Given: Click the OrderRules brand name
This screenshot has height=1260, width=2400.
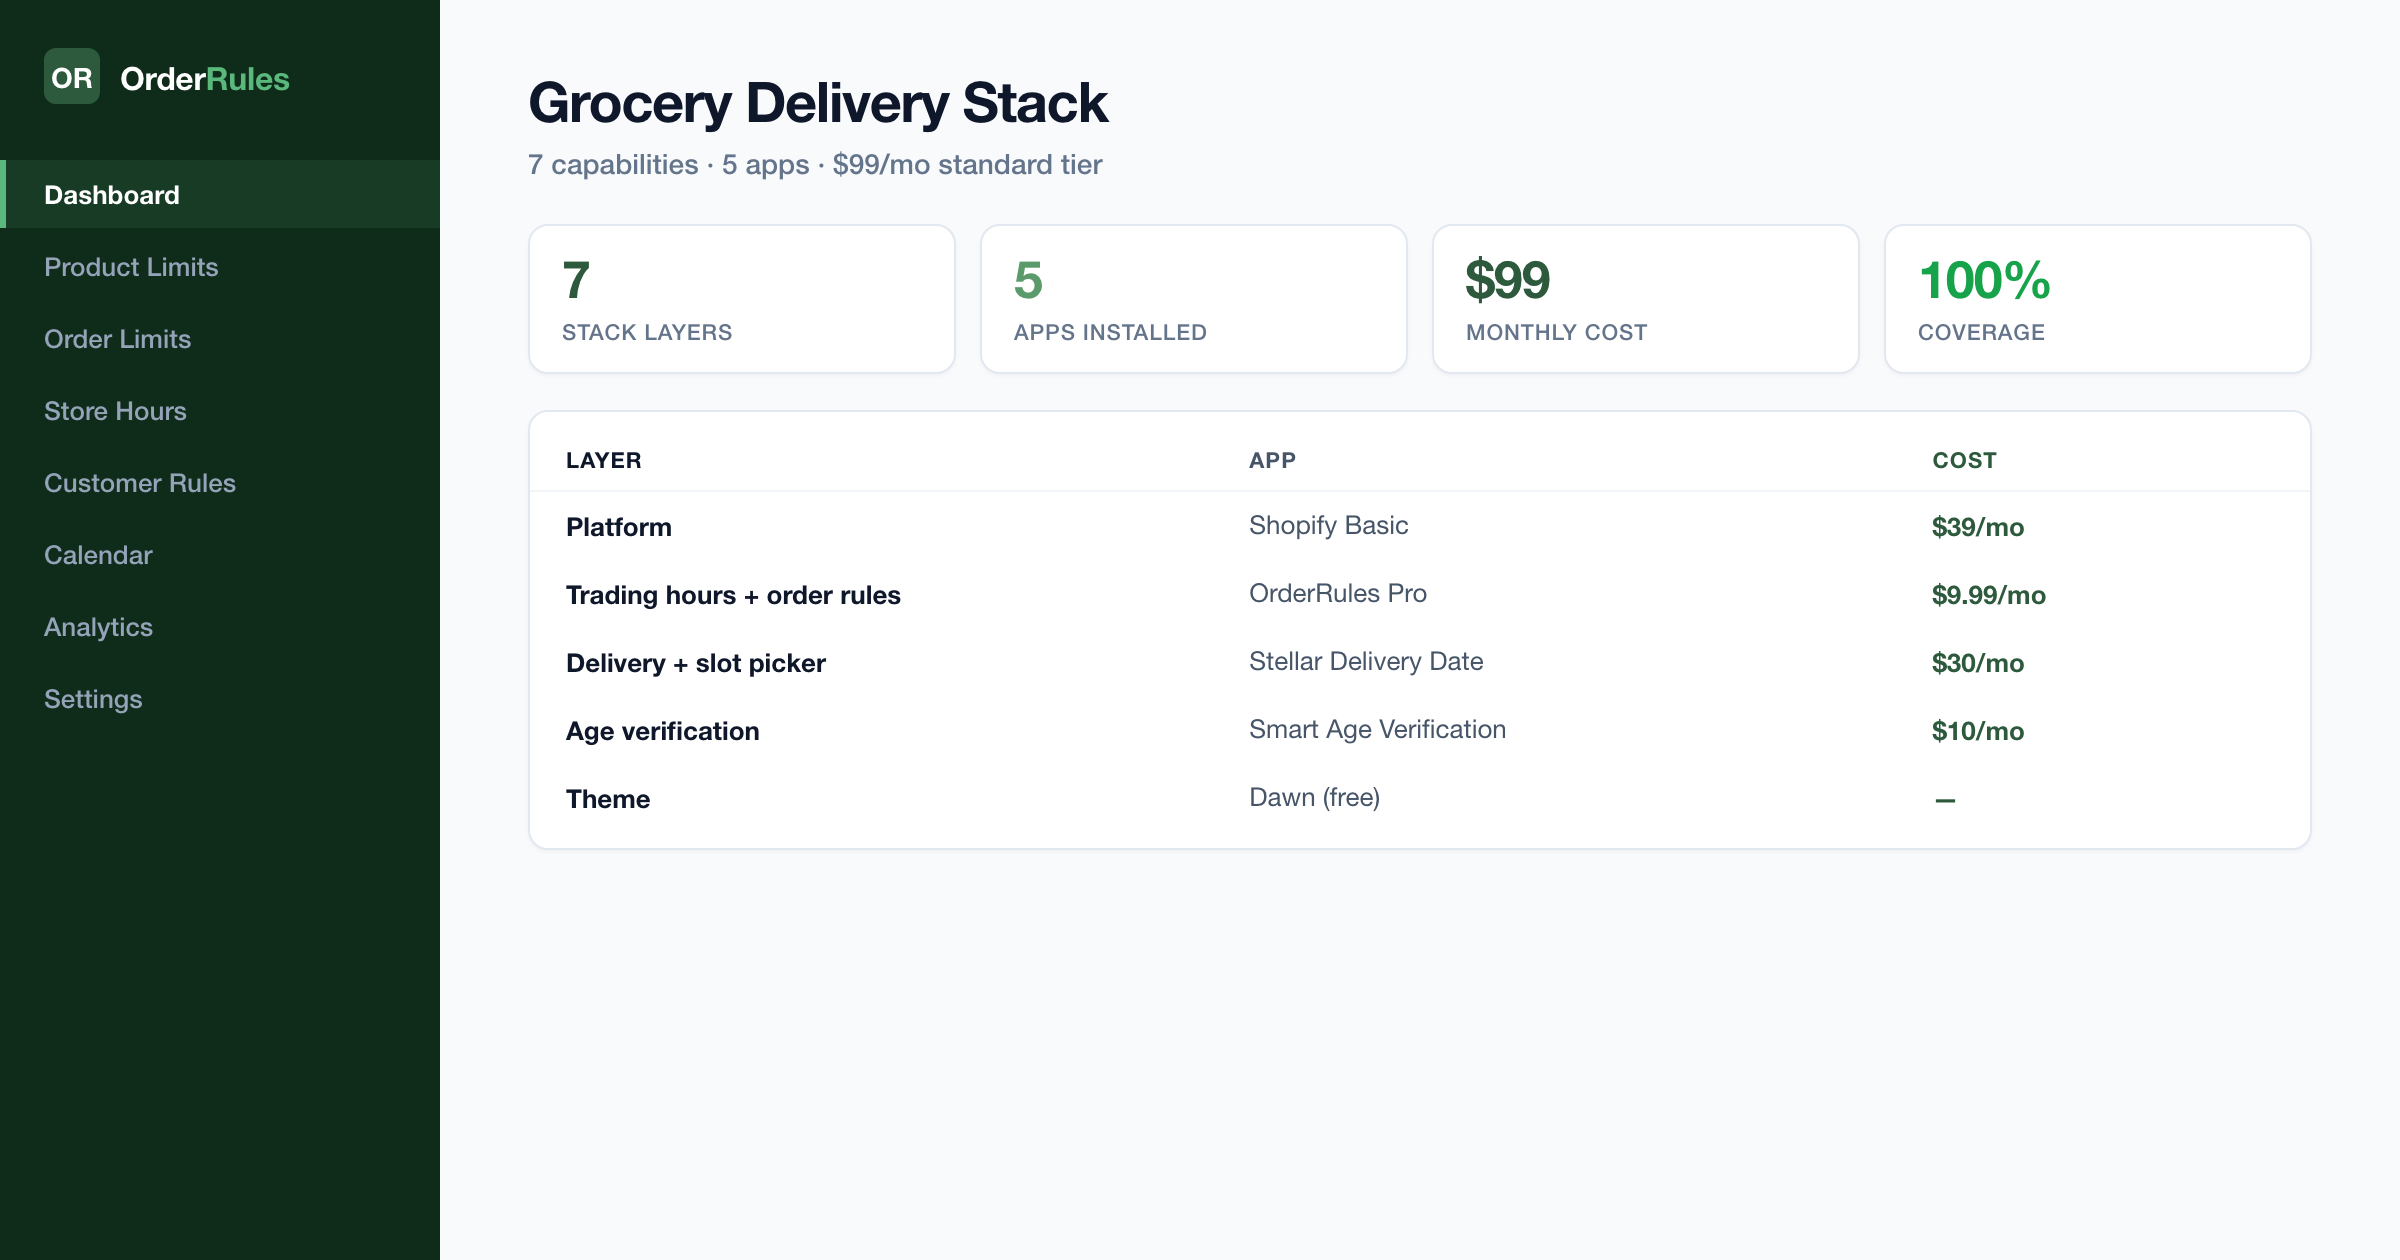Looking at the screenshot, I should [x=205, y=79].
